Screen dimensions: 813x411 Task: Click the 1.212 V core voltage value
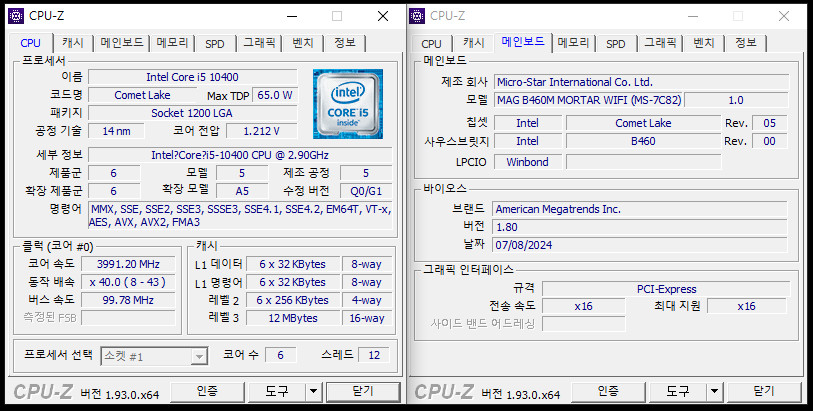click(262, 131)
